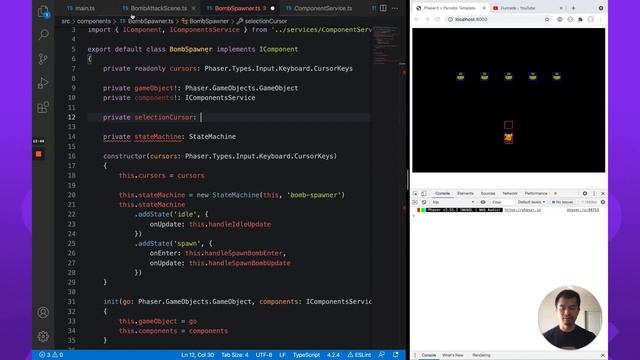Bookmark this page with the star icon
640x360 pixels.
click(547, 19)
